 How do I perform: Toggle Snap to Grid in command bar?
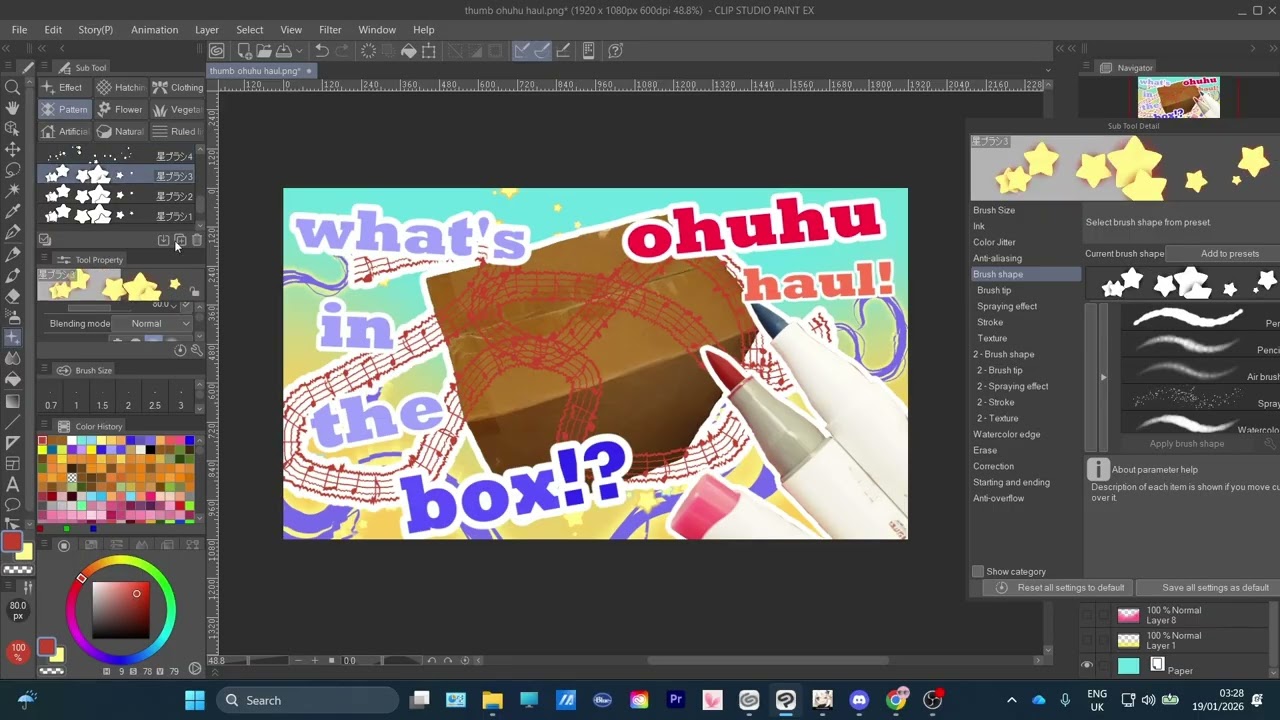[x=563, y=51]
